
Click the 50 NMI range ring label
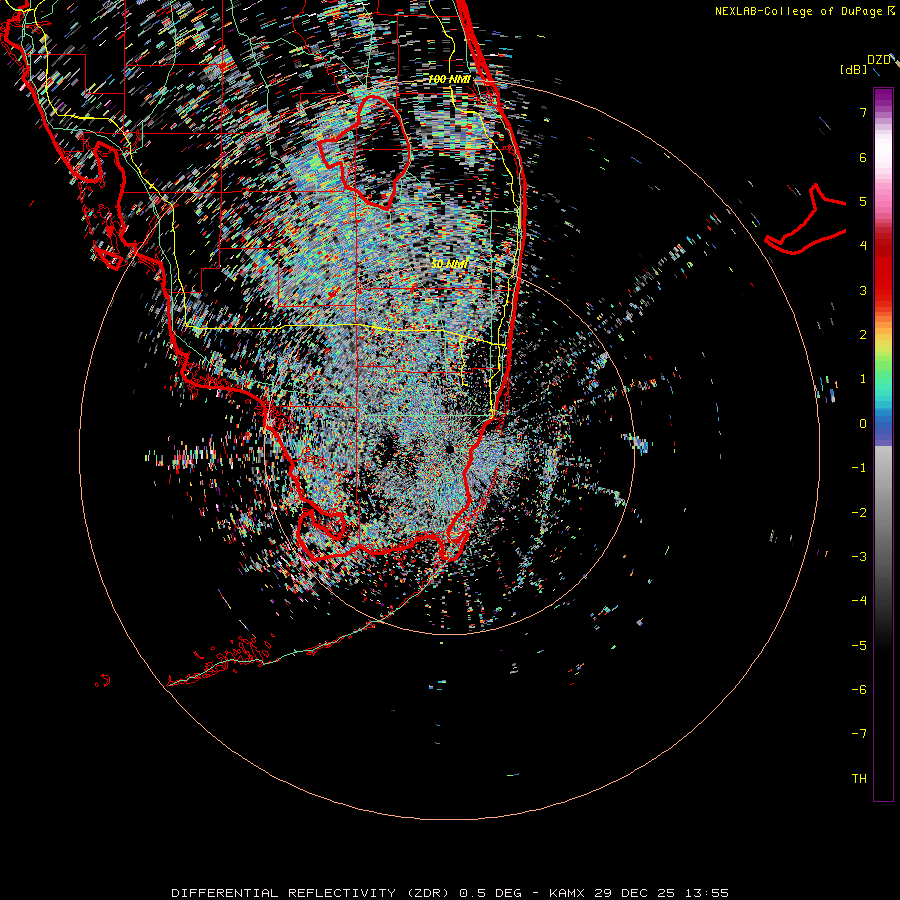coord(449,264)
